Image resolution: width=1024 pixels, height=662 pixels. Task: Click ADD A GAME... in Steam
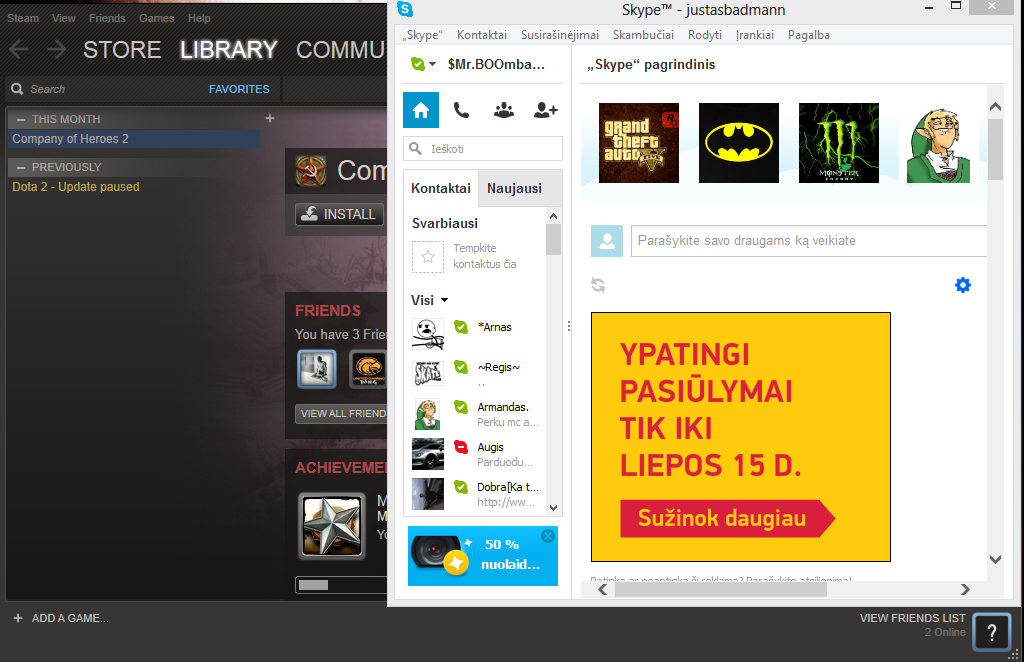[x=61, y=618]
